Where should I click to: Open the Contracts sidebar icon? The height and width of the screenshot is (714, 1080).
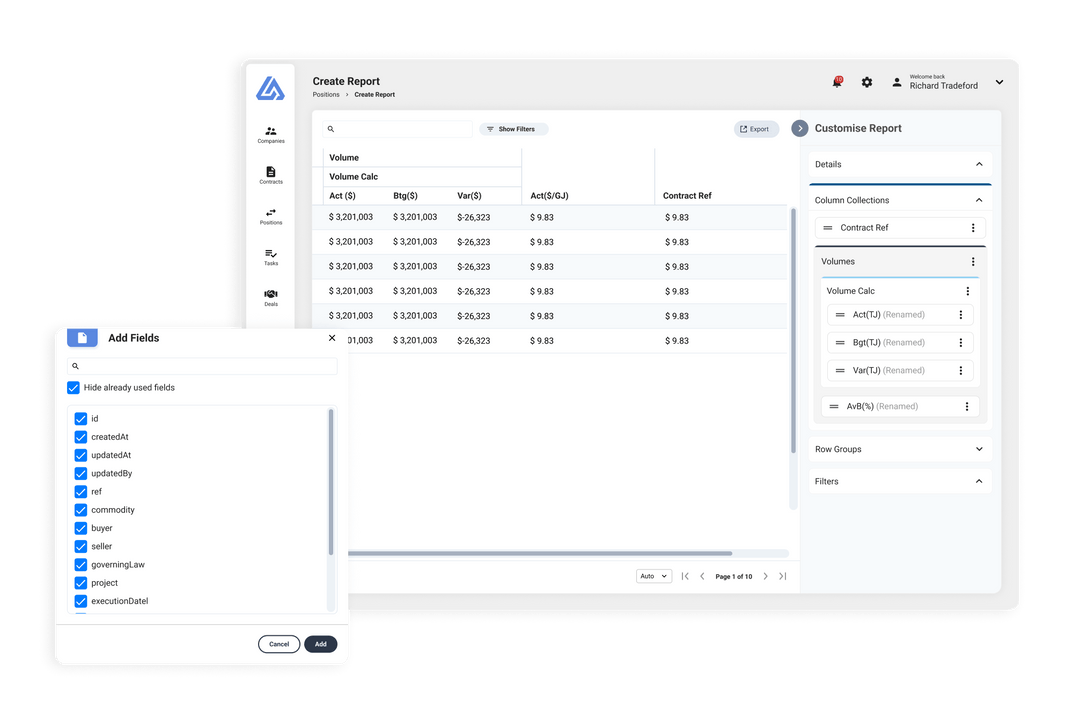pyautogui.click(x=270, y=175)
